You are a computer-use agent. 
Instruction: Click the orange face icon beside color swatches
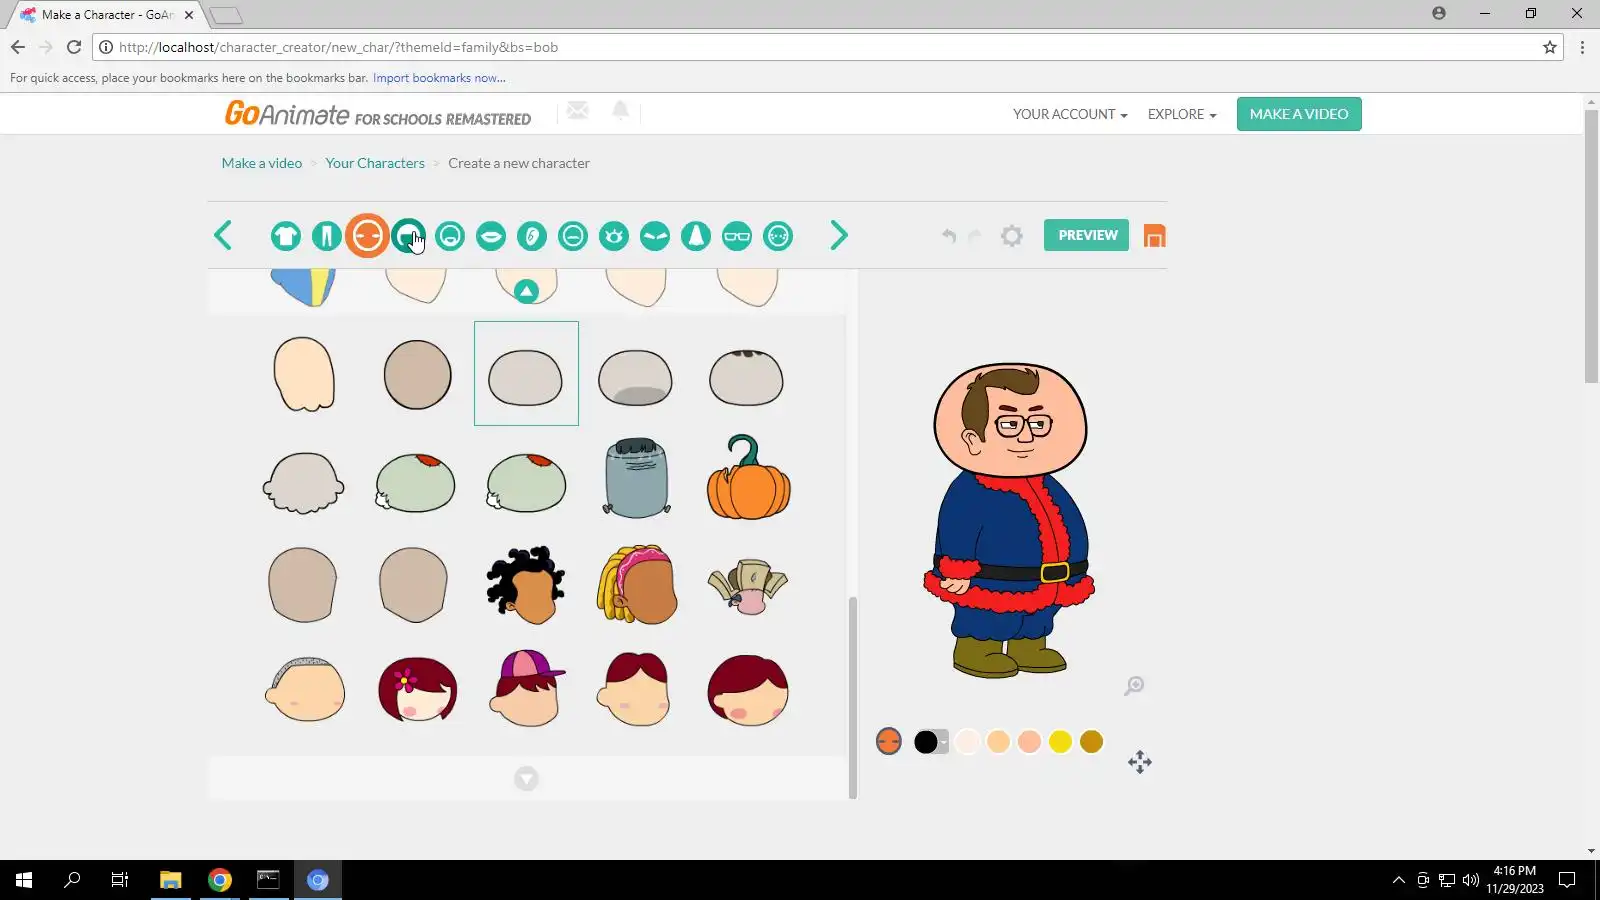pyautogui.click(x=889, y=741)
